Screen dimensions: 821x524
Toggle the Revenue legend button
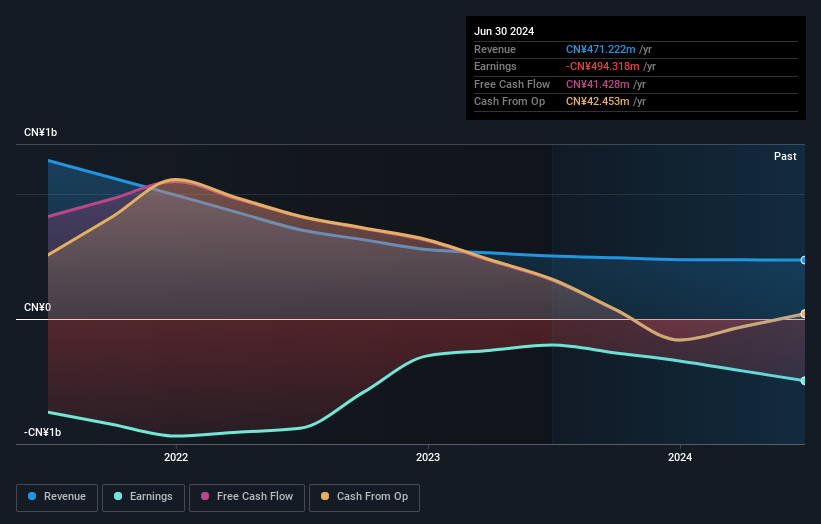click(x=57, y=497)
